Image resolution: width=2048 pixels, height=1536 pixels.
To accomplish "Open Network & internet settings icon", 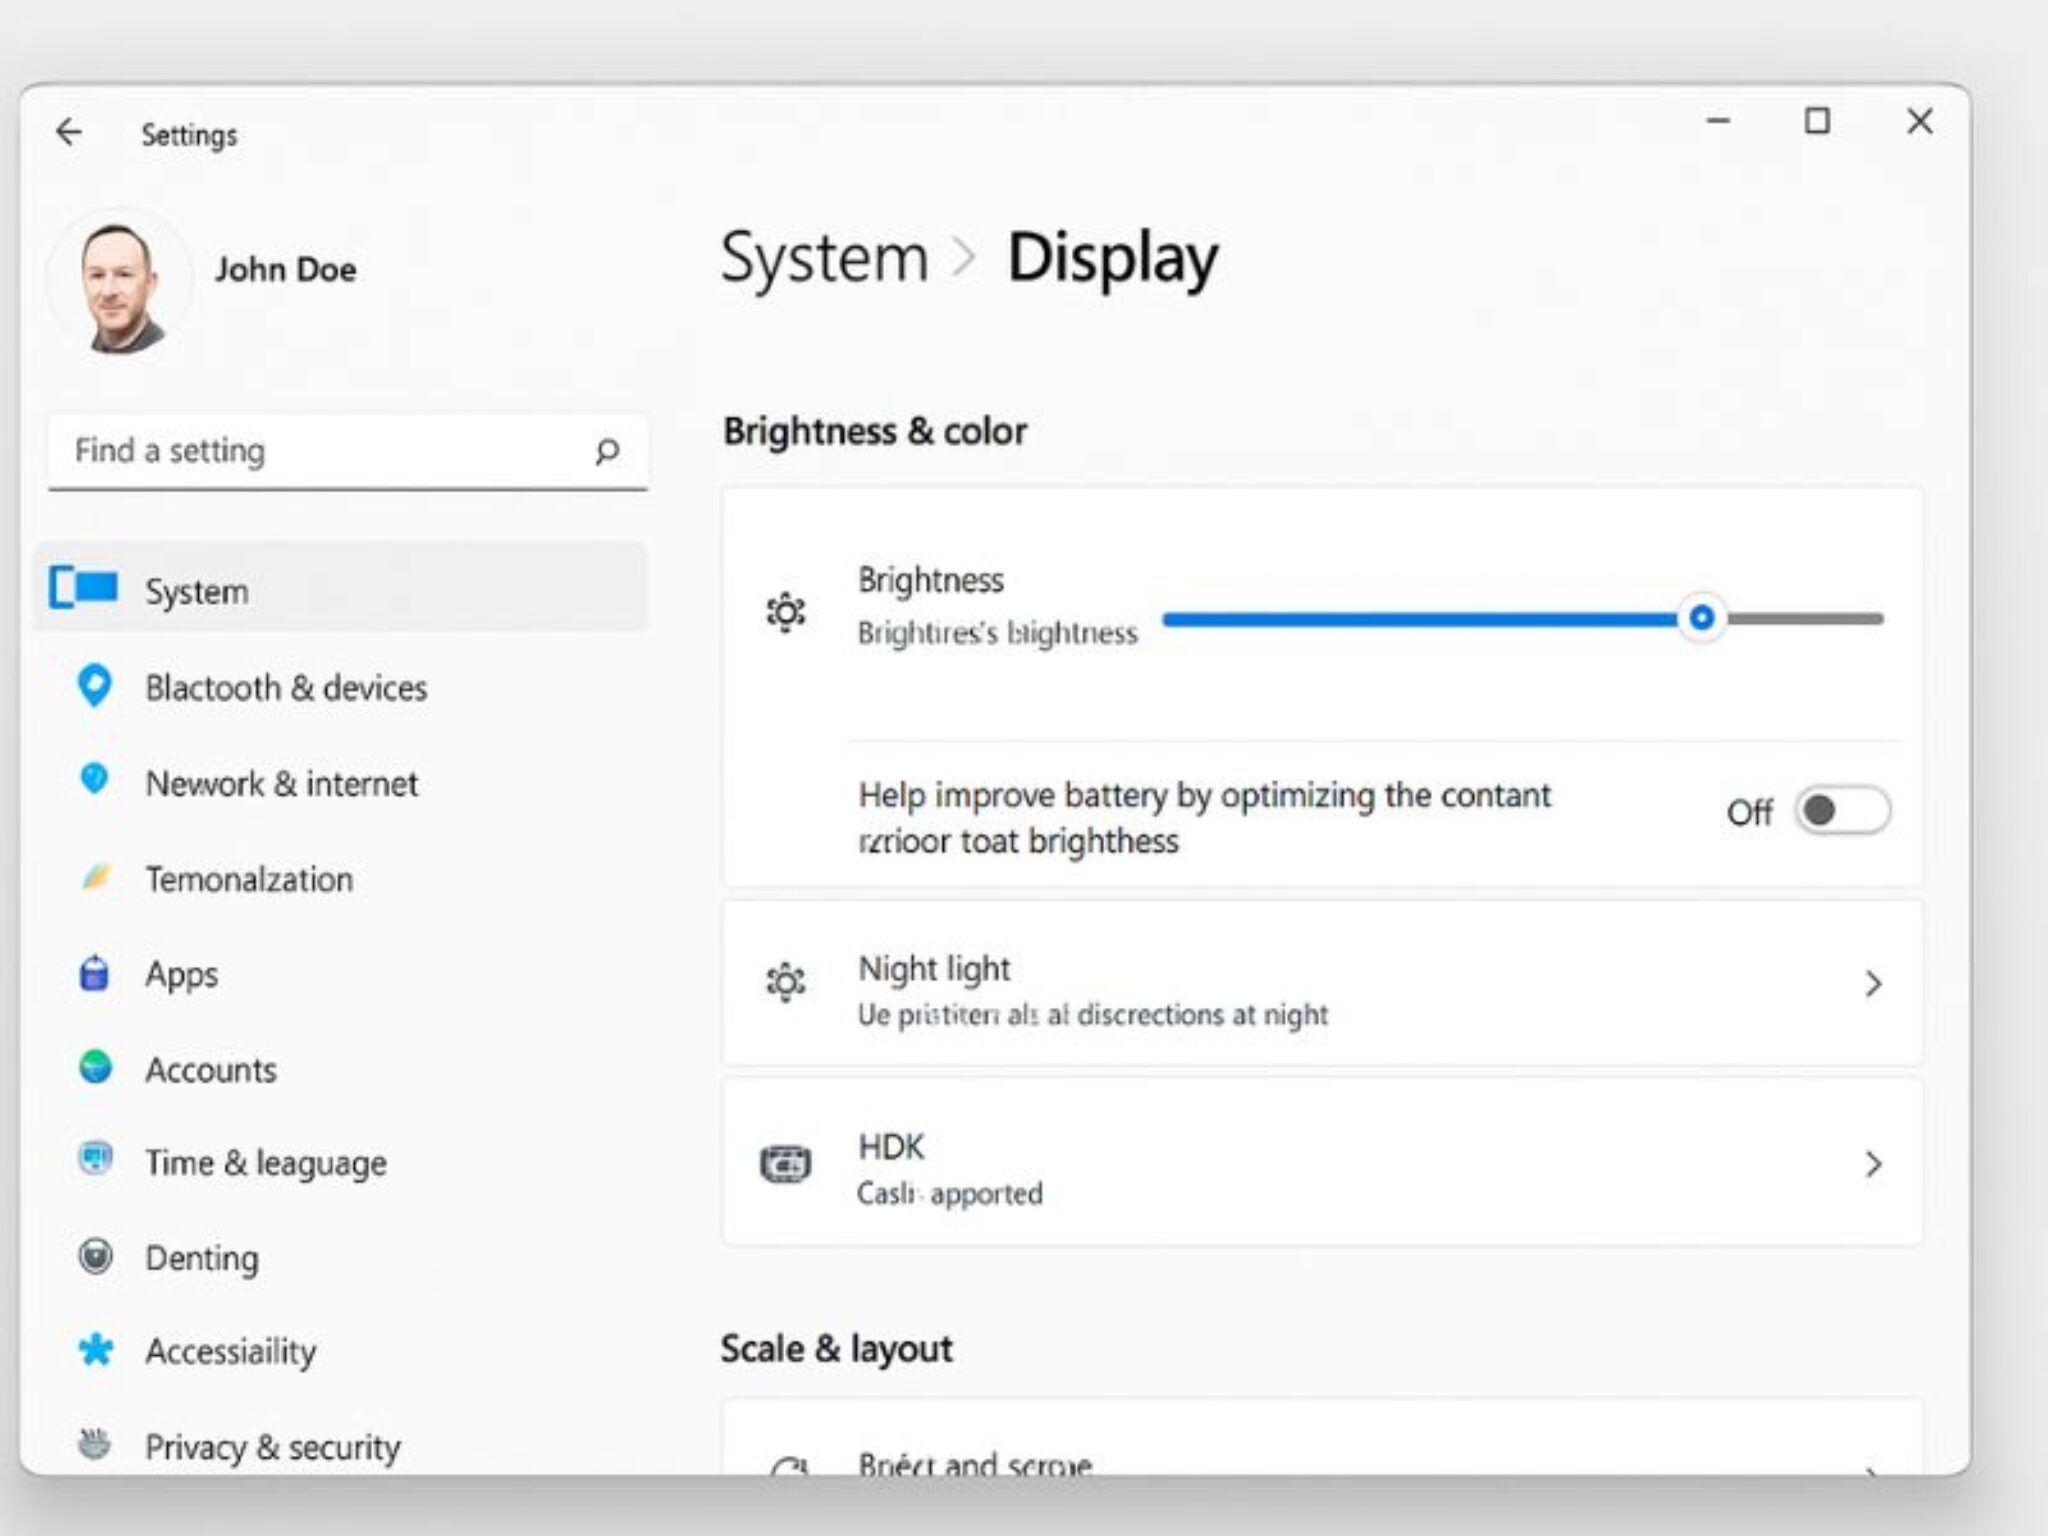I will pyautogui.click(x=95, y=782).
